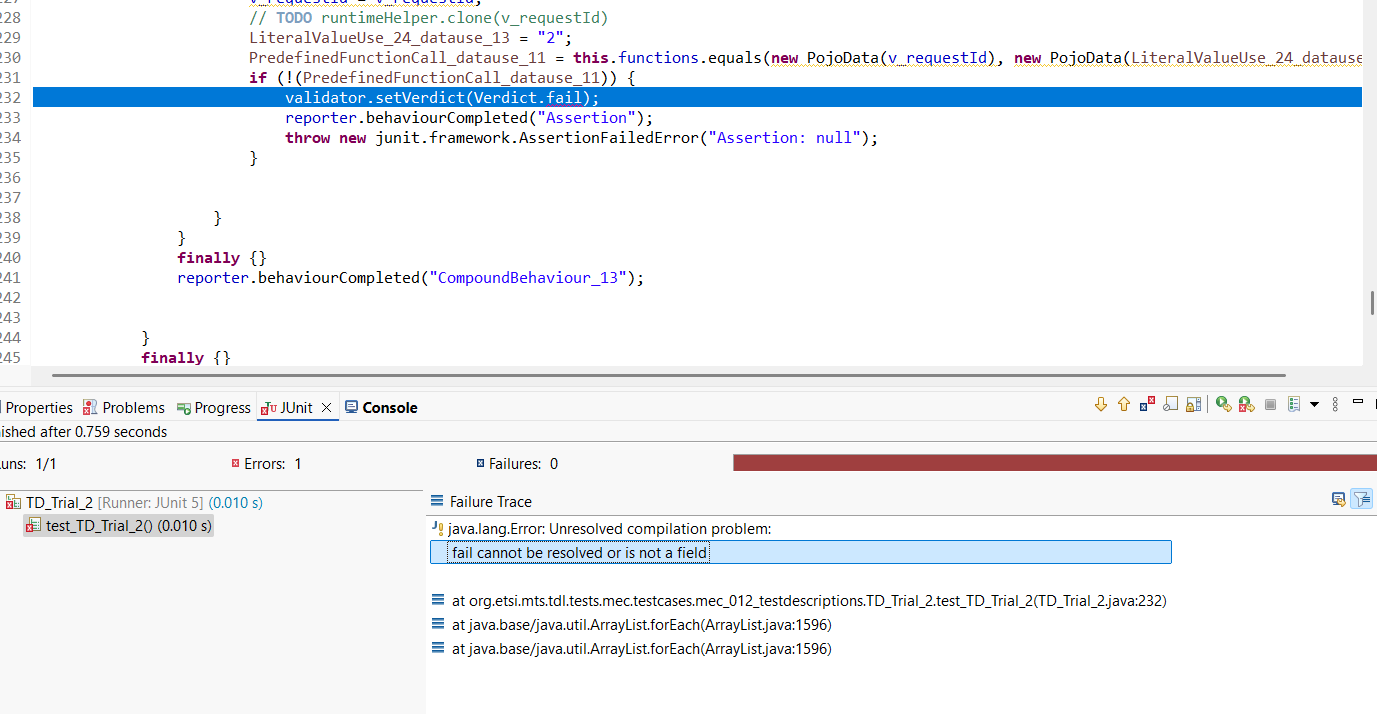
Task: Open Test Run History dropdown arrow
Action: coord(1314,404)
